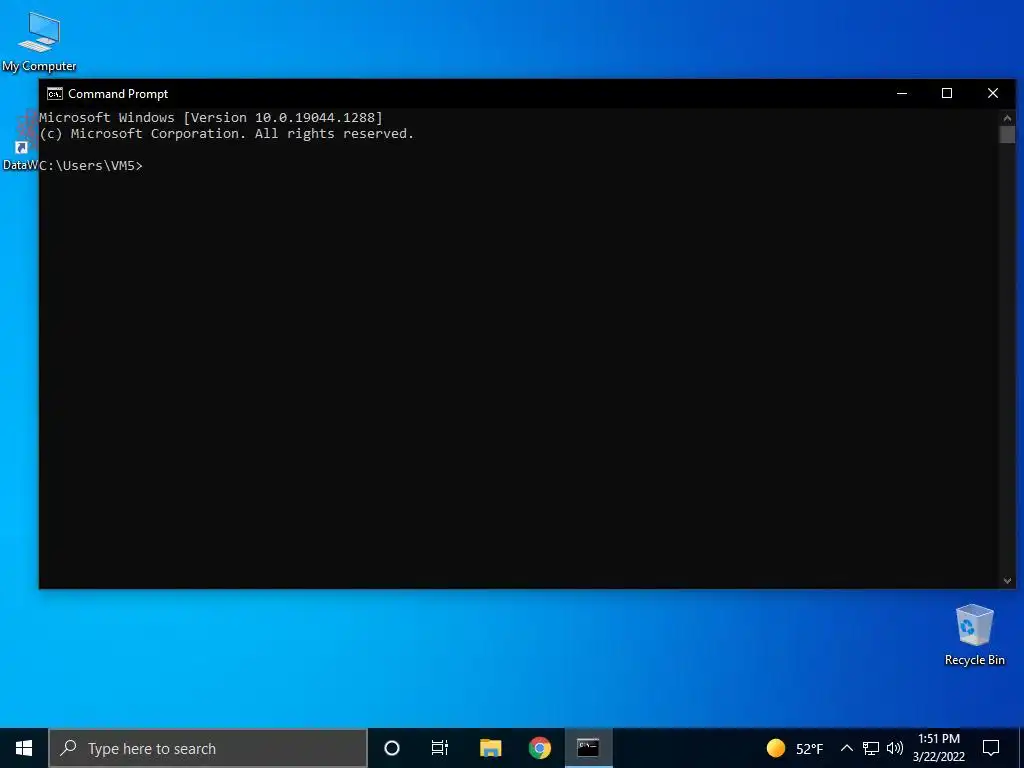Open Cortana circle icon on taskbar
Screen dimensions: 1024x768
click(x=392, y=748)
